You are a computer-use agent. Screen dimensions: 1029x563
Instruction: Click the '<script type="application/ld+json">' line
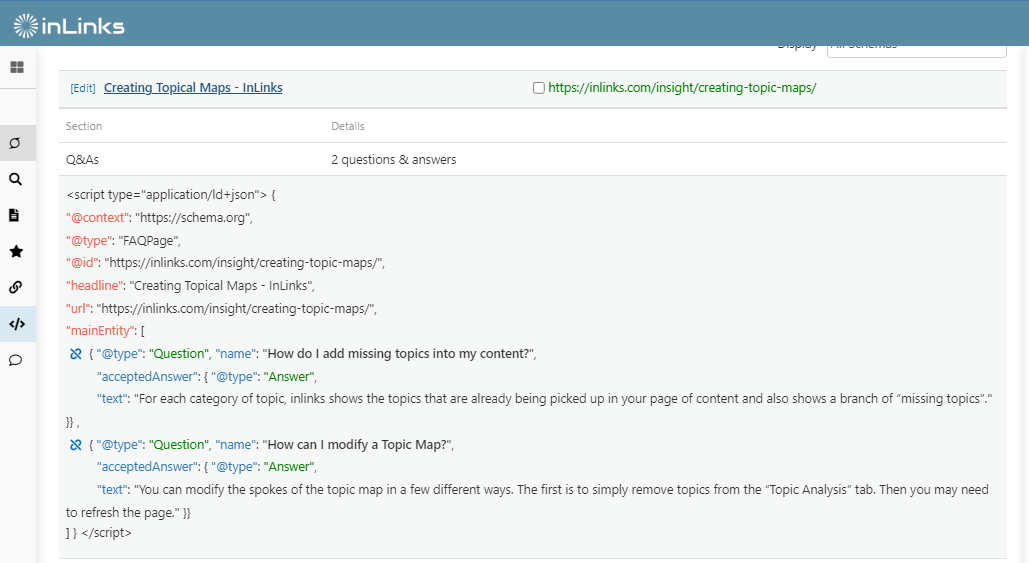point(171,195)
